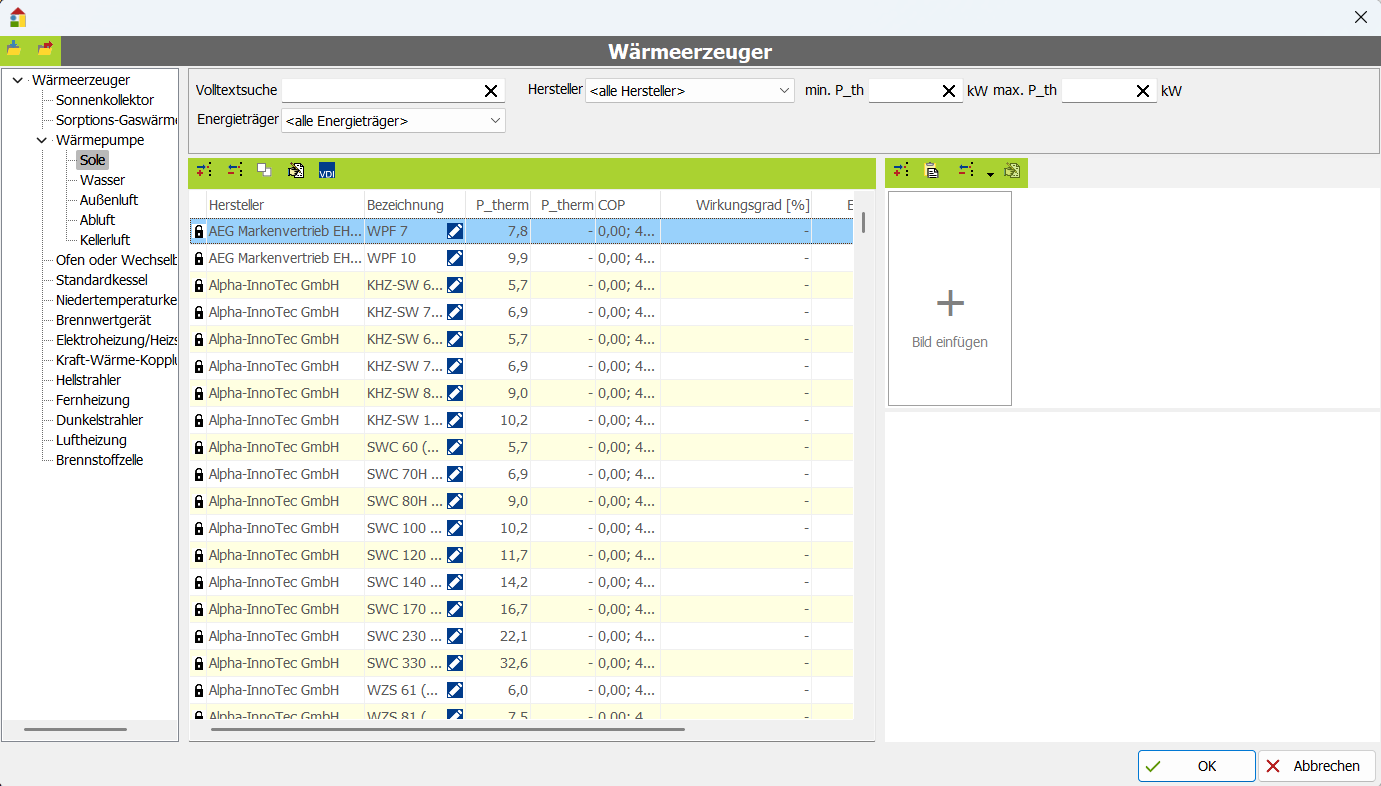Clear the Volltextsuche field with its X
Screen dimensions: 1381x786
pyautogui.click(x=491, y=91)
